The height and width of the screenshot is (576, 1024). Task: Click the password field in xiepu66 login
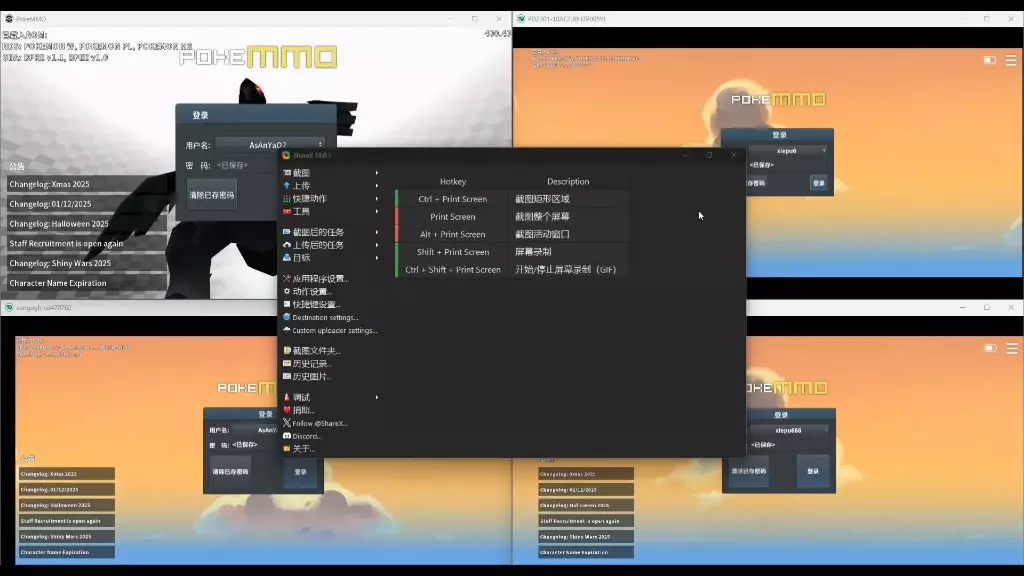pyautogui.click(x=789, y=445)
